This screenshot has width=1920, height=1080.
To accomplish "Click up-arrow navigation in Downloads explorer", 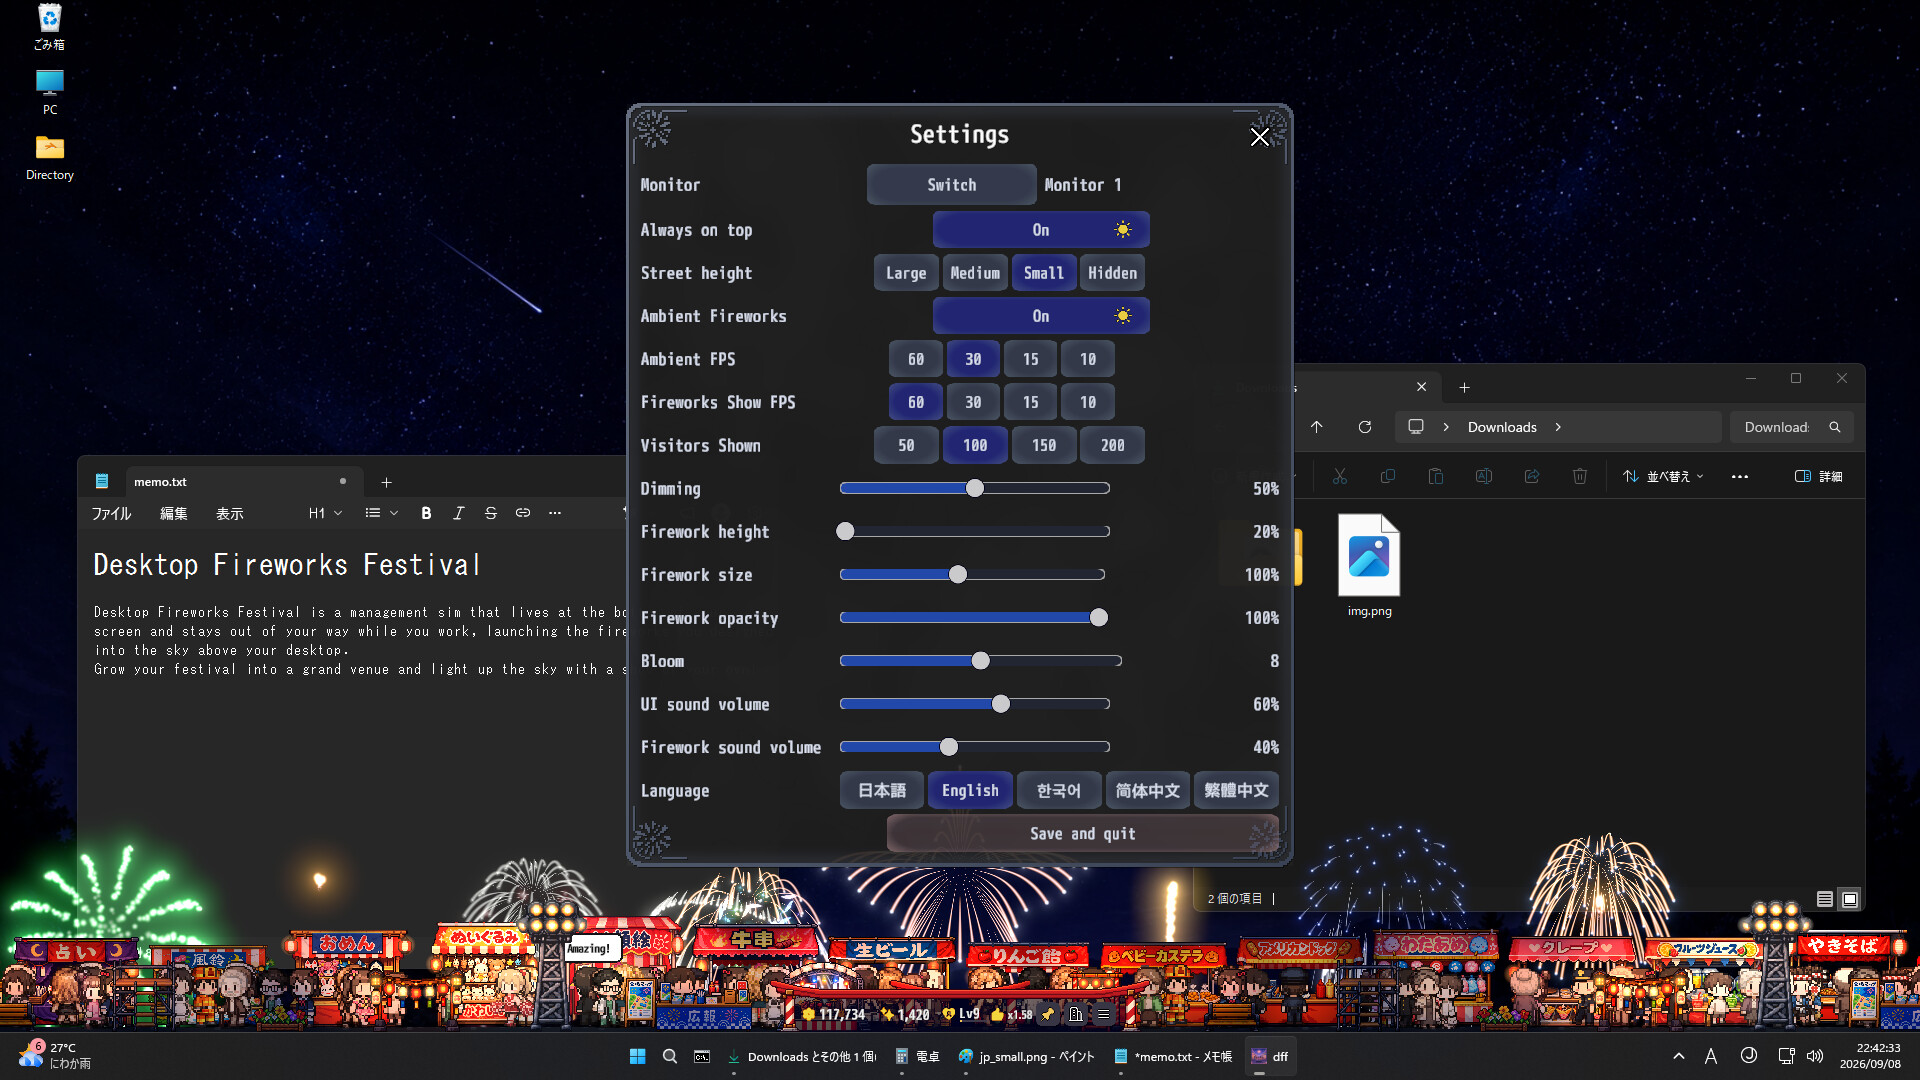I will pyautogui.click(x=1316, y=427).
